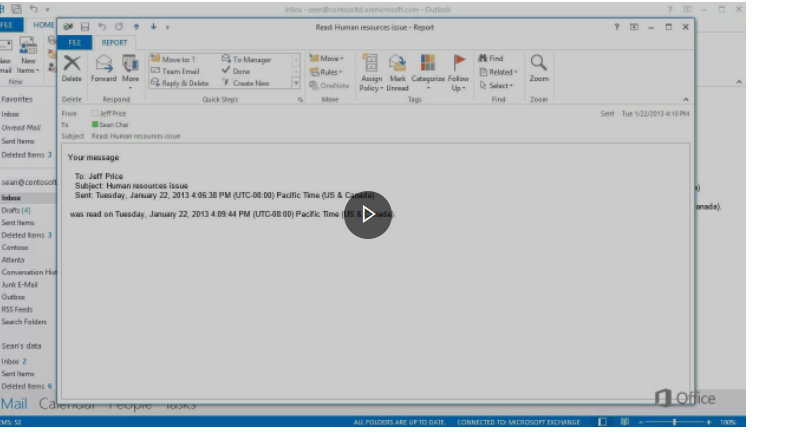Open the Select dropdown

(496, 85)
